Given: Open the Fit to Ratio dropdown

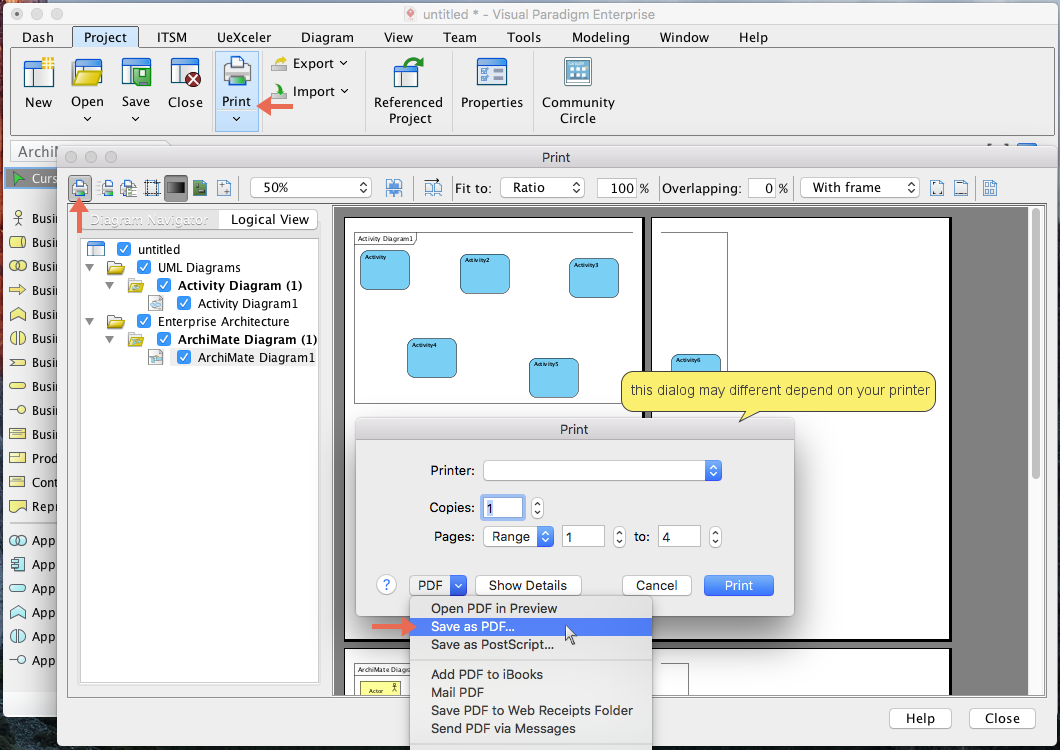Looking at the screenshot, I should [543, 187].
